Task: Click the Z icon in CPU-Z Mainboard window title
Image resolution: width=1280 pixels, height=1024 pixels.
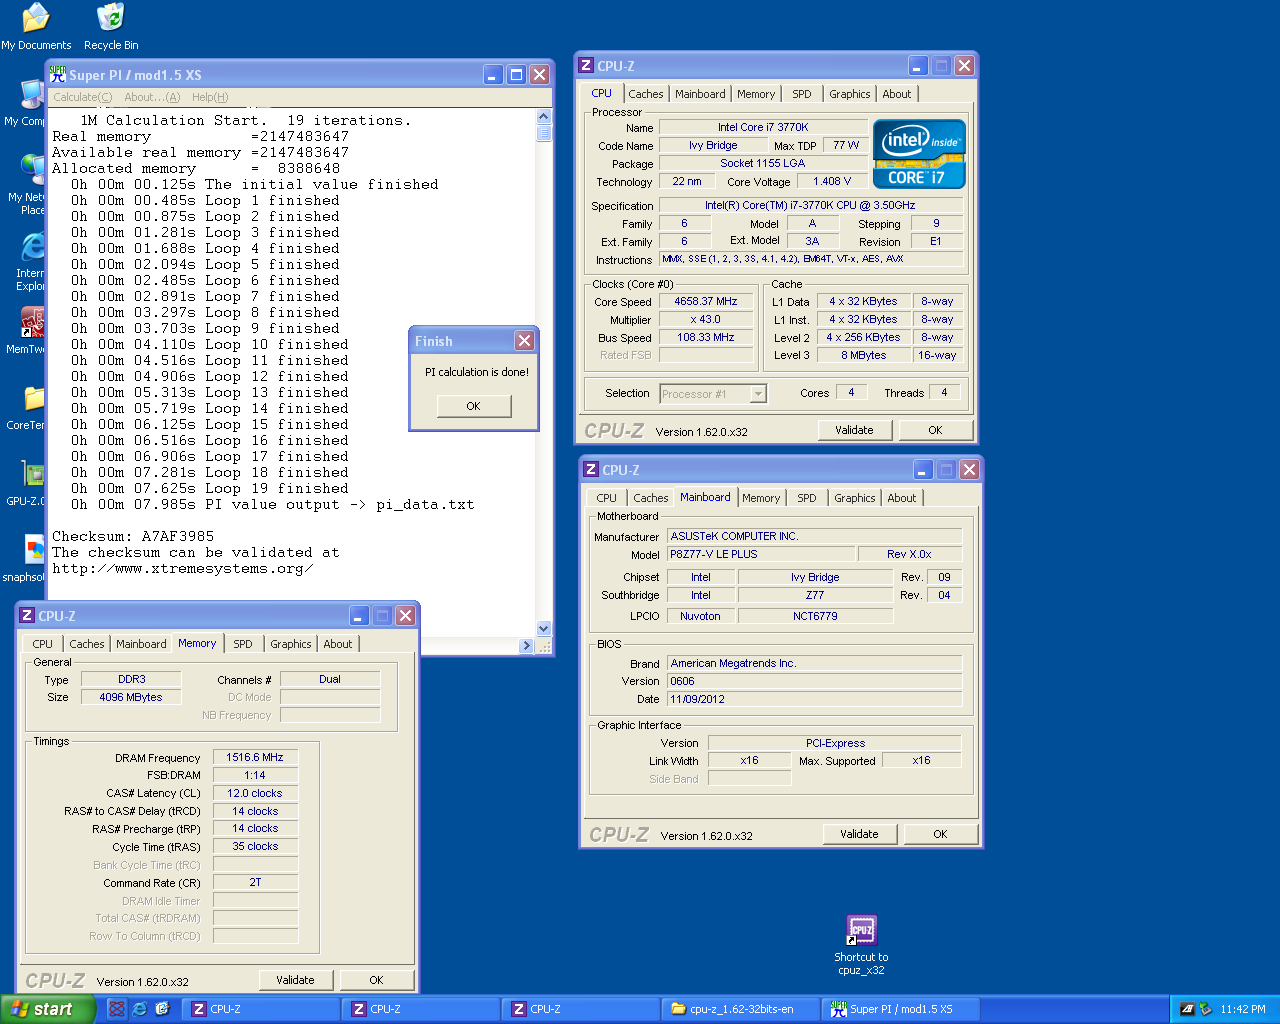Action: pos(591,469)
